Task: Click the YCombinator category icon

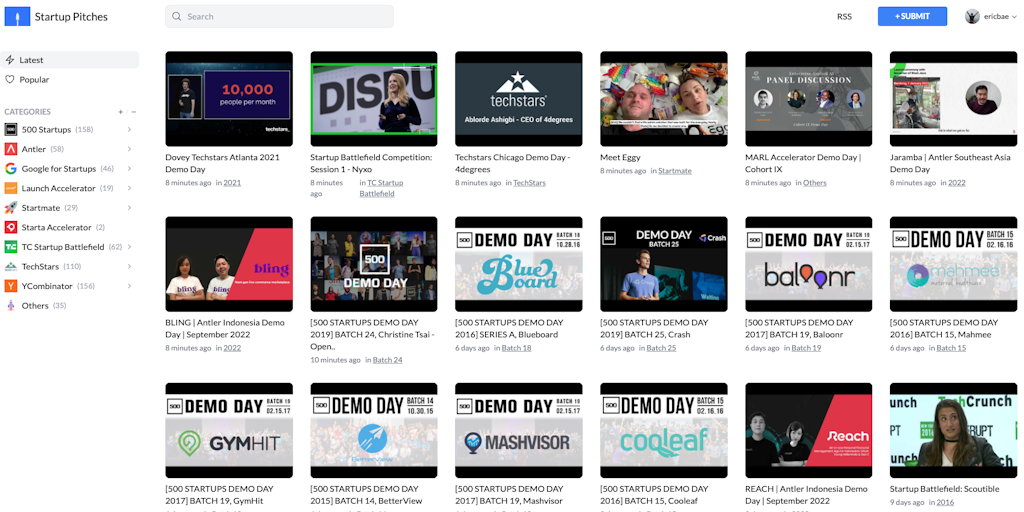Action: 10,286
